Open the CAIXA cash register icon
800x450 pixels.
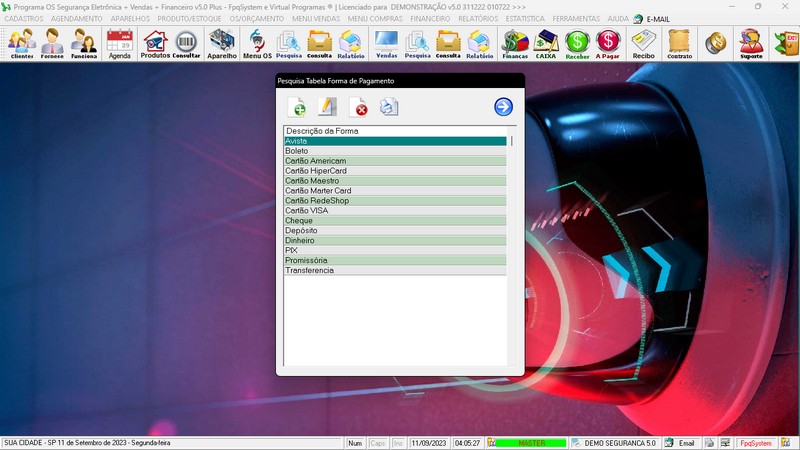coord(546,43)
